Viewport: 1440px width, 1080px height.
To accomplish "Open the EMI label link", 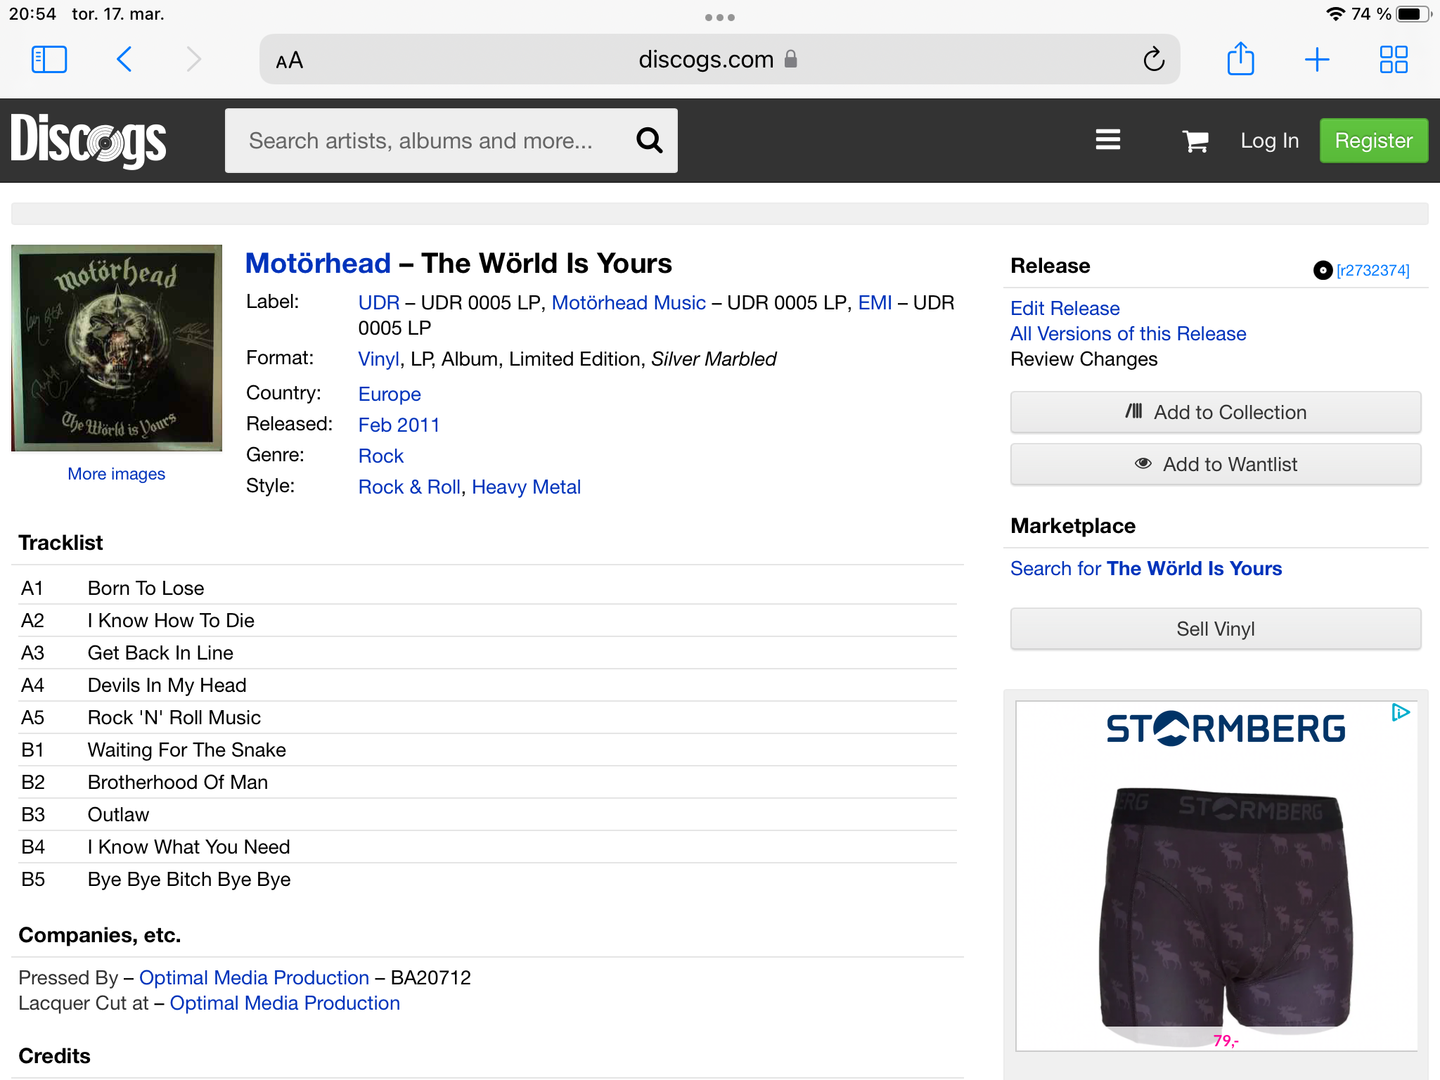I will click(875, 303).
